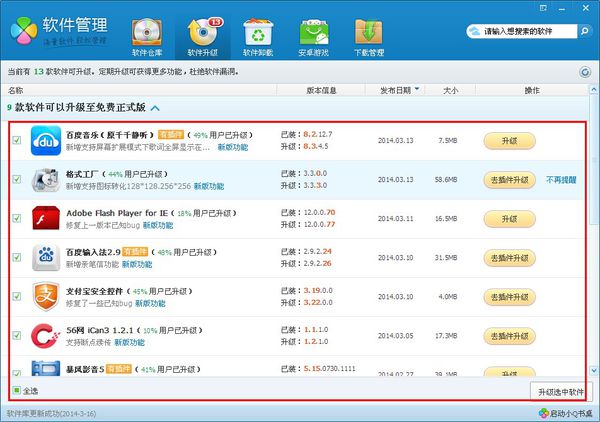Click the 版本信息 column header
This screenshot has height=422, width=600.
pos(321,90)
